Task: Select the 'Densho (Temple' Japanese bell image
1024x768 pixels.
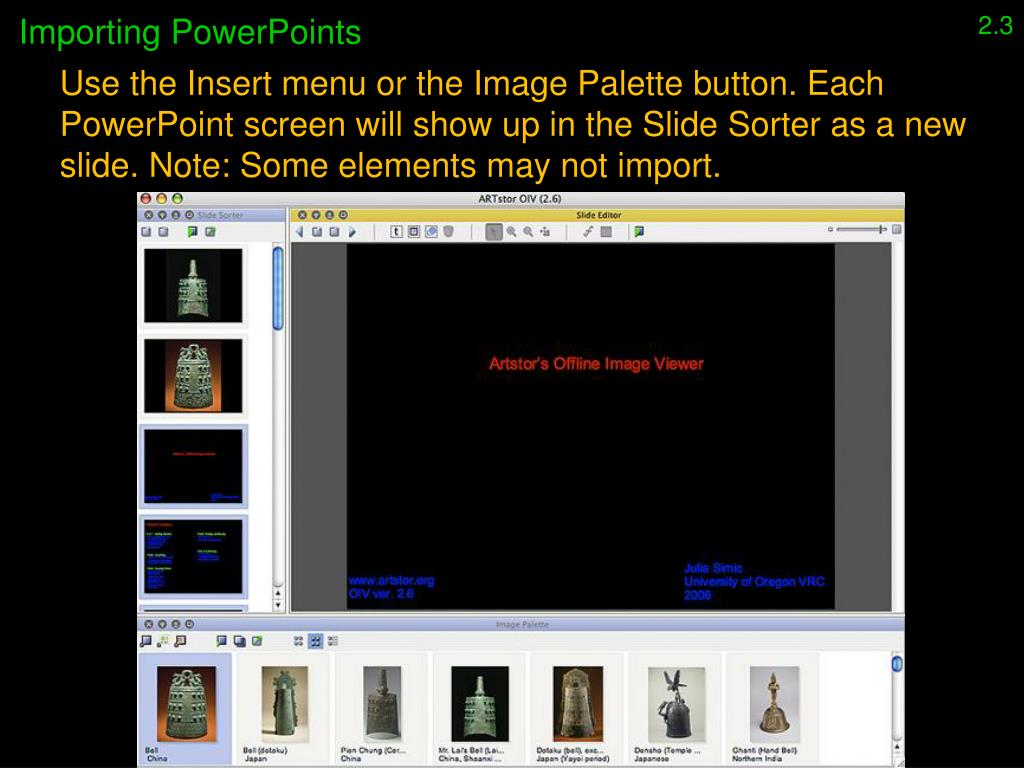Action: [x=676, y=709]
